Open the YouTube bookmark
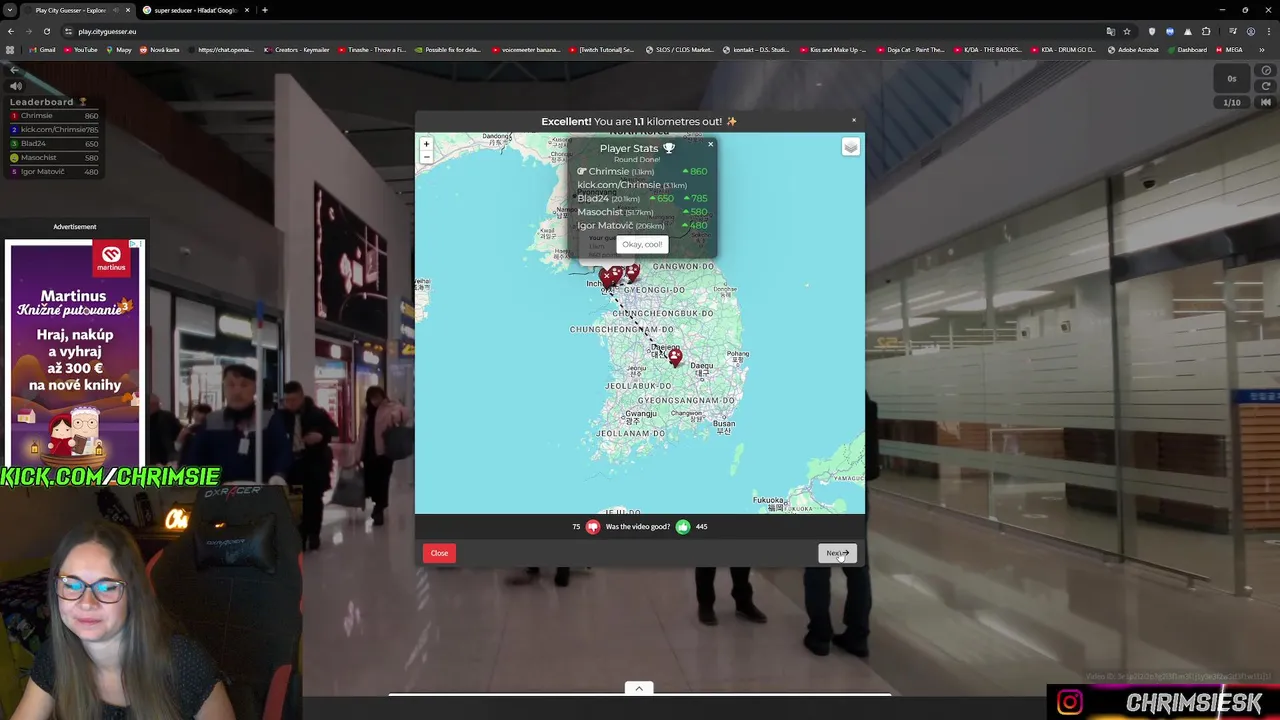 (x=80, y=49)
